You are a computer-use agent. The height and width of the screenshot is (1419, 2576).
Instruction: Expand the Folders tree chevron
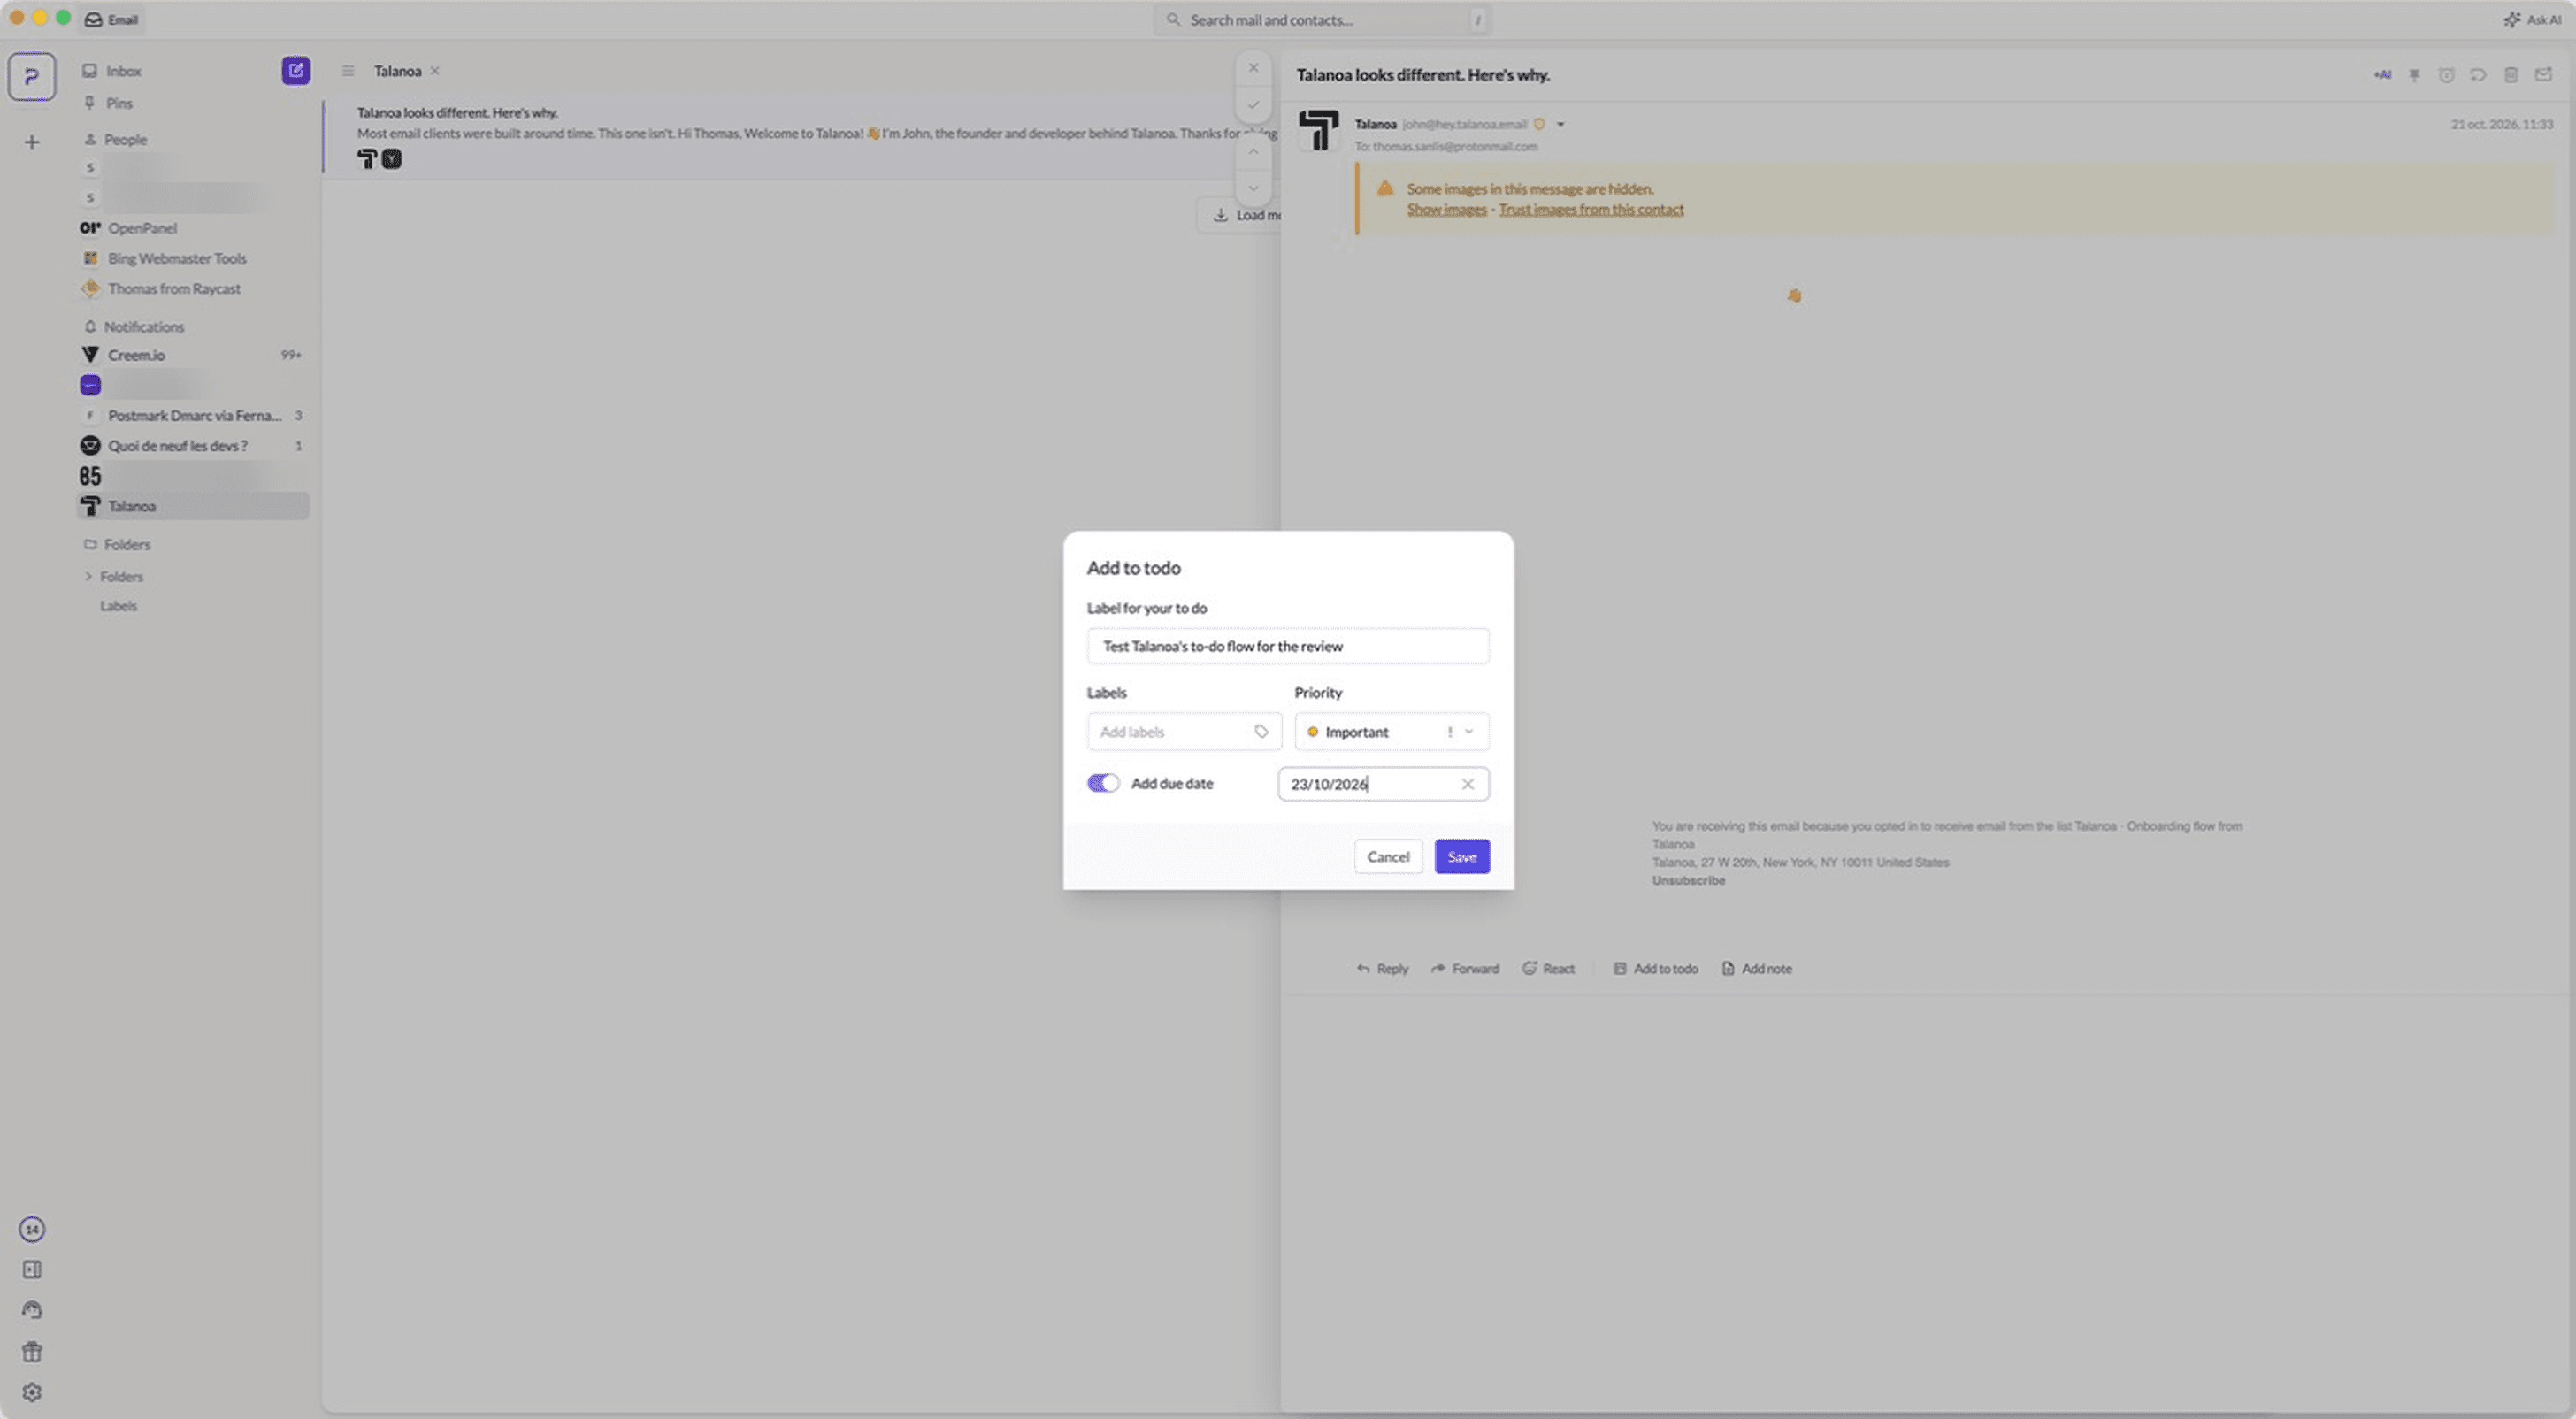pyautogui.click(x=88, y=576)
